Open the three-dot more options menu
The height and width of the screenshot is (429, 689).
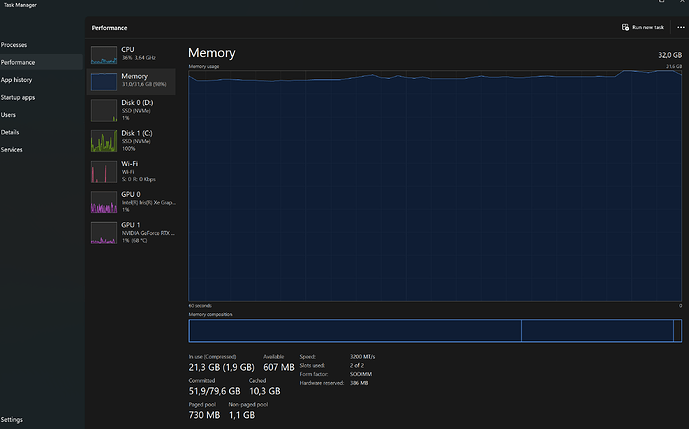(x=681, y=28)
